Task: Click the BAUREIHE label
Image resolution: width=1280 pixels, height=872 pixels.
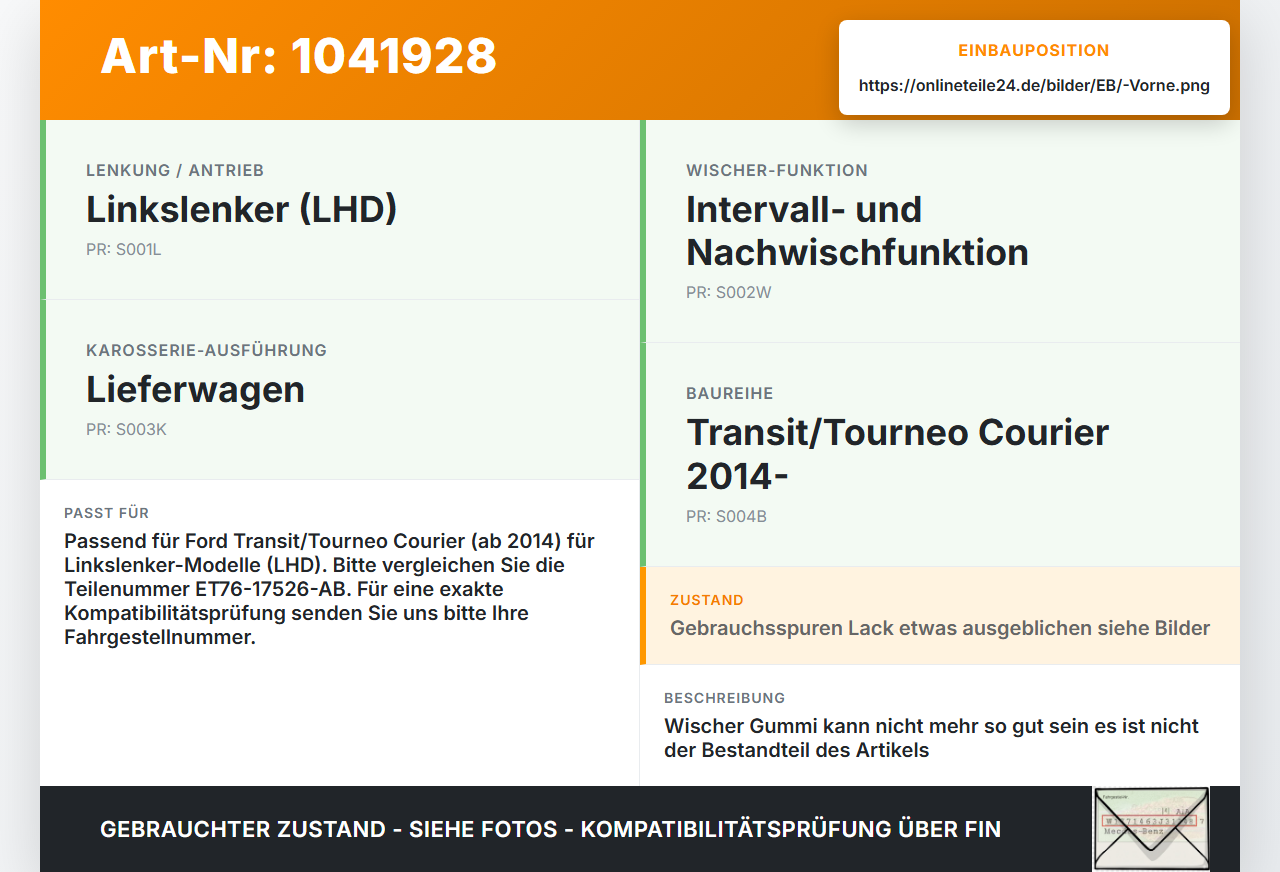Action: (730, 394)
